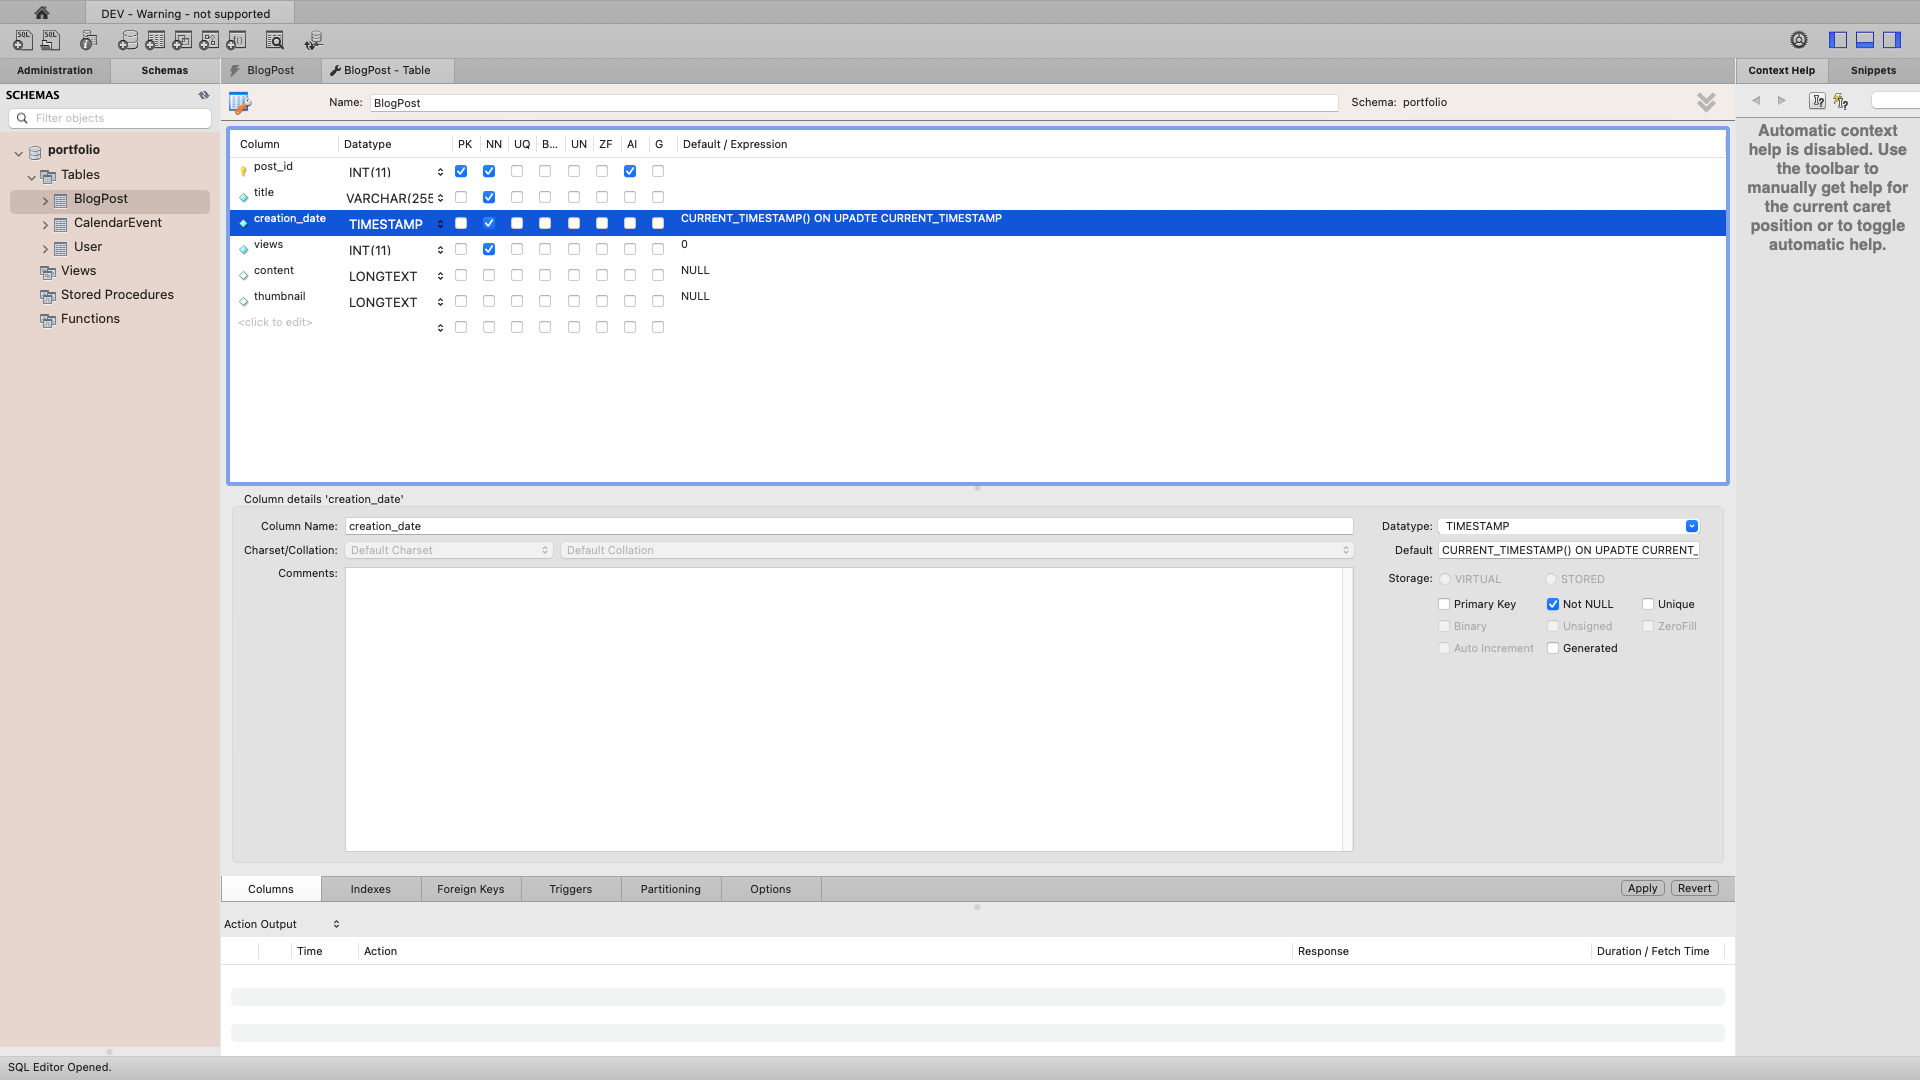Screen dimensions: 1920x1080
Task: Click reconnect to DBMS icon
Action: pos(314,40)
